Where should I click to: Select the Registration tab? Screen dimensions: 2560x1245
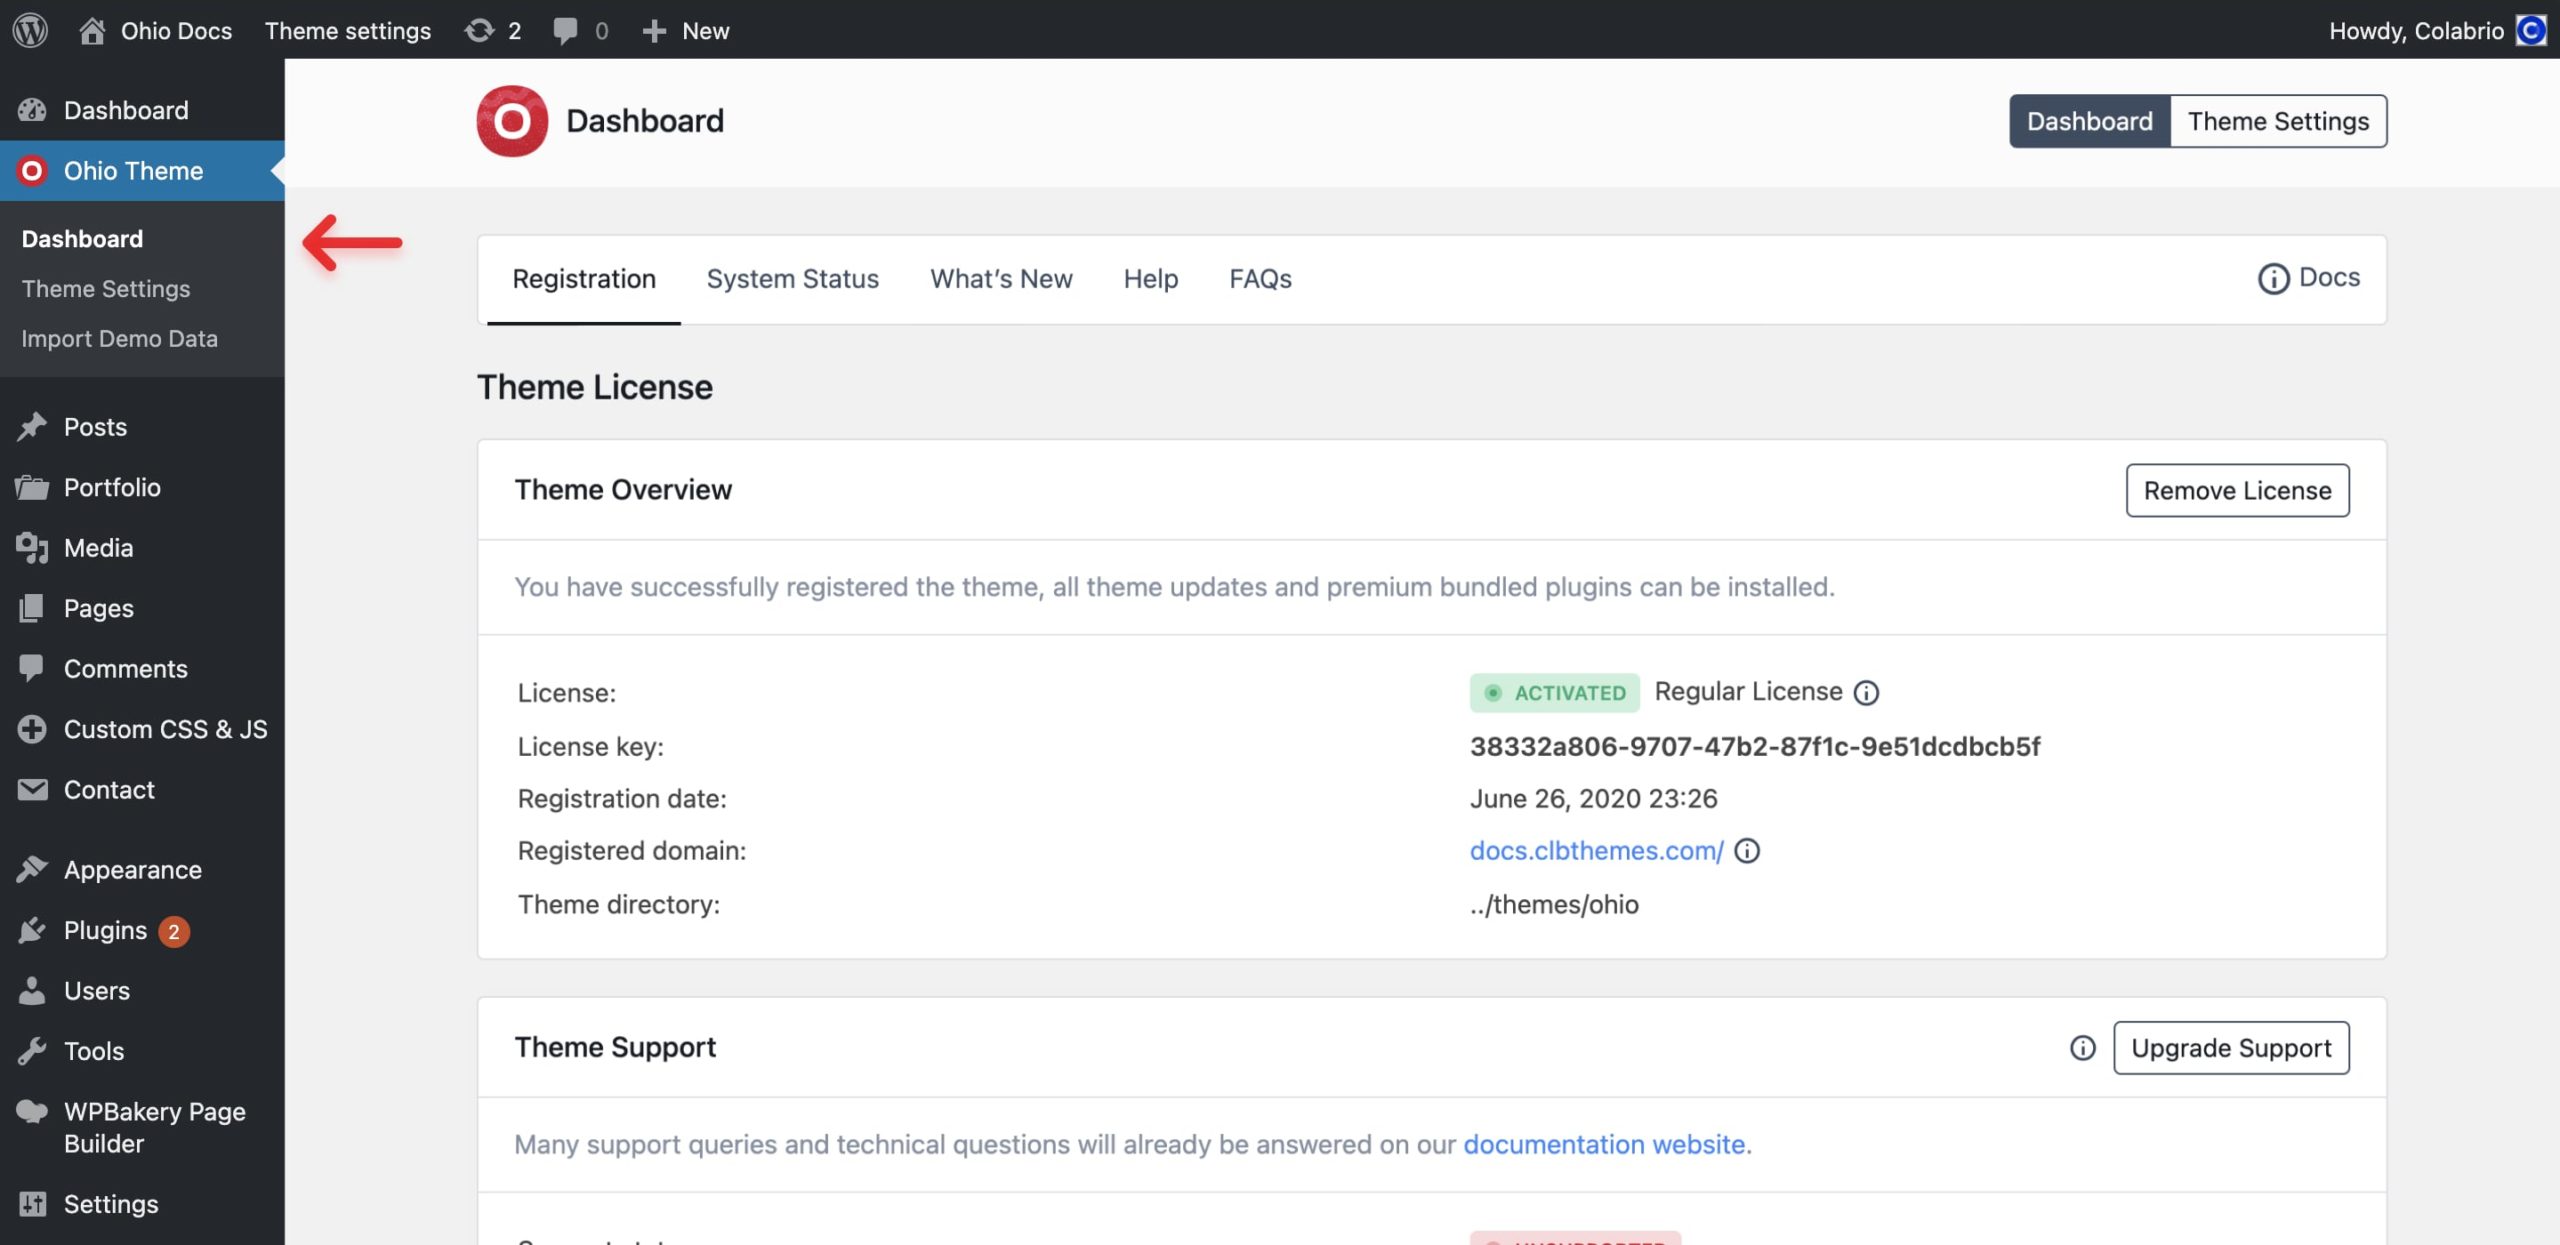(x=584, y=279)
